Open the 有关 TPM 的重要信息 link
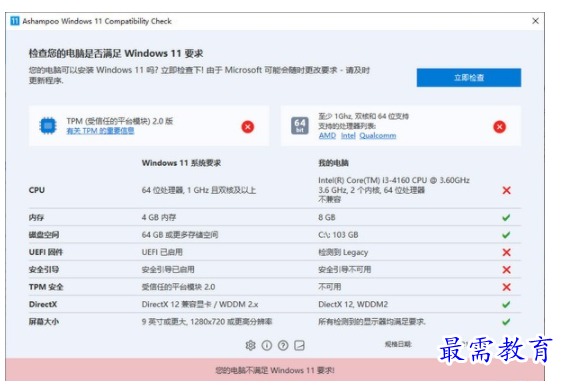Screen dimensions: 561x381 pyautogui.click(x=100, y=131)
